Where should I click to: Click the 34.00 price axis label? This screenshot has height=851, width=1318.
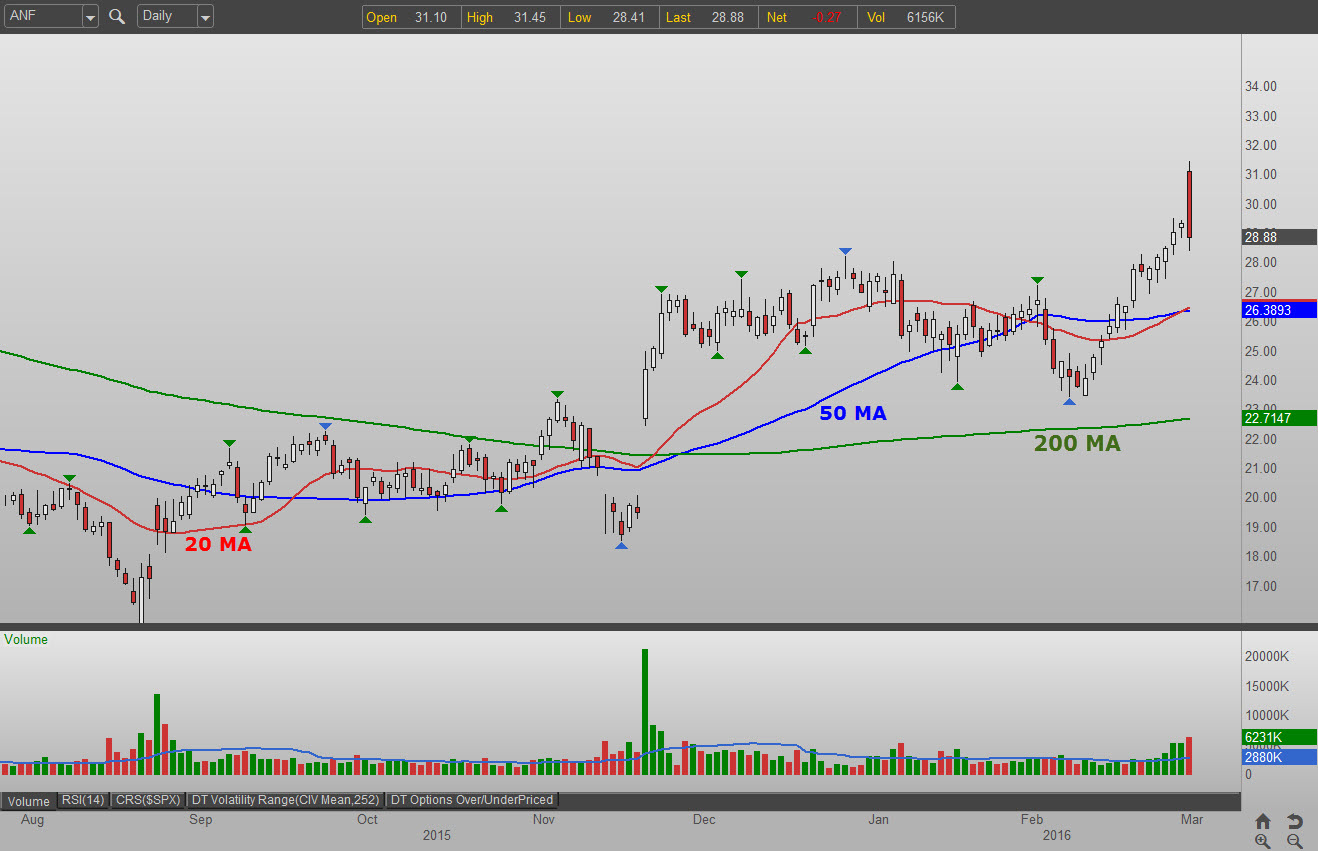(1260, 86)
